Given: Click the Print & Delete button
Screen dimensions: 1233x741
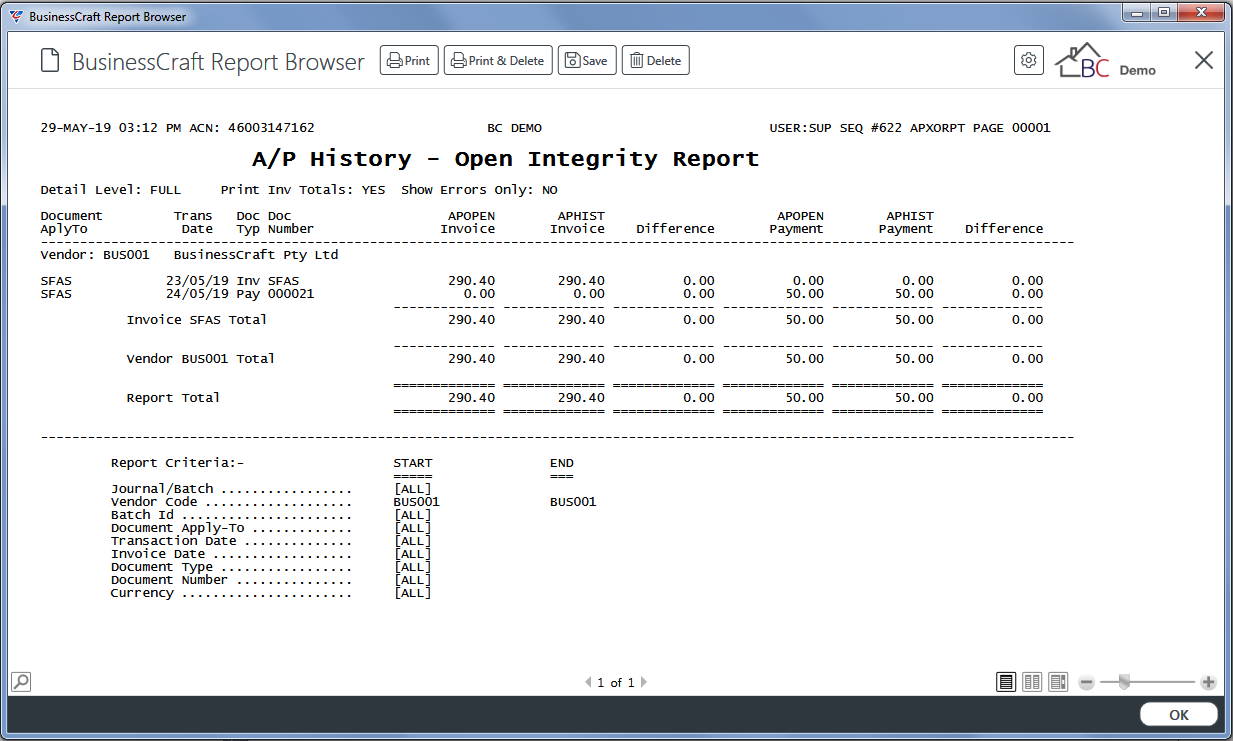Looking at the screenshot, I should tap(498, 61).
